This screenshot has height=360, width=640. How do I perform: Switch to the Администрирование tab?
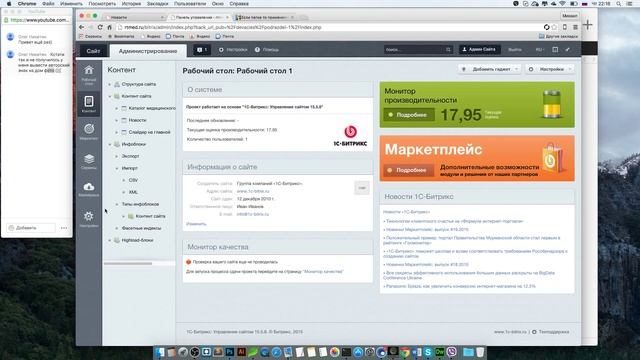tap(148, 51)
